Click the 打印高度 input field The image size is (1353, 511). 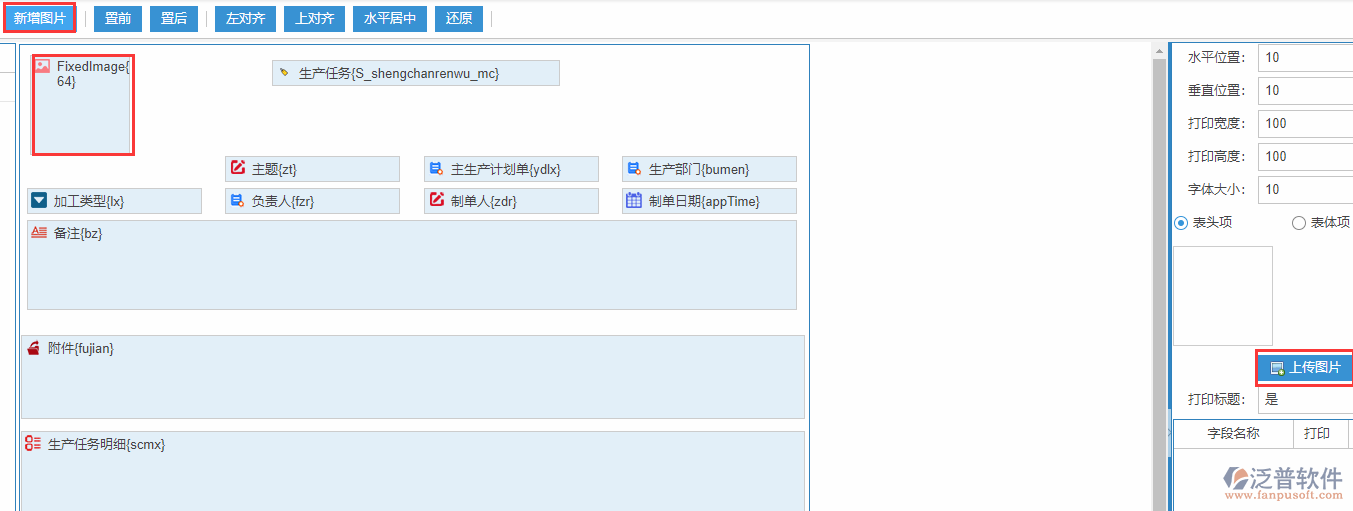coord(1305,156)
